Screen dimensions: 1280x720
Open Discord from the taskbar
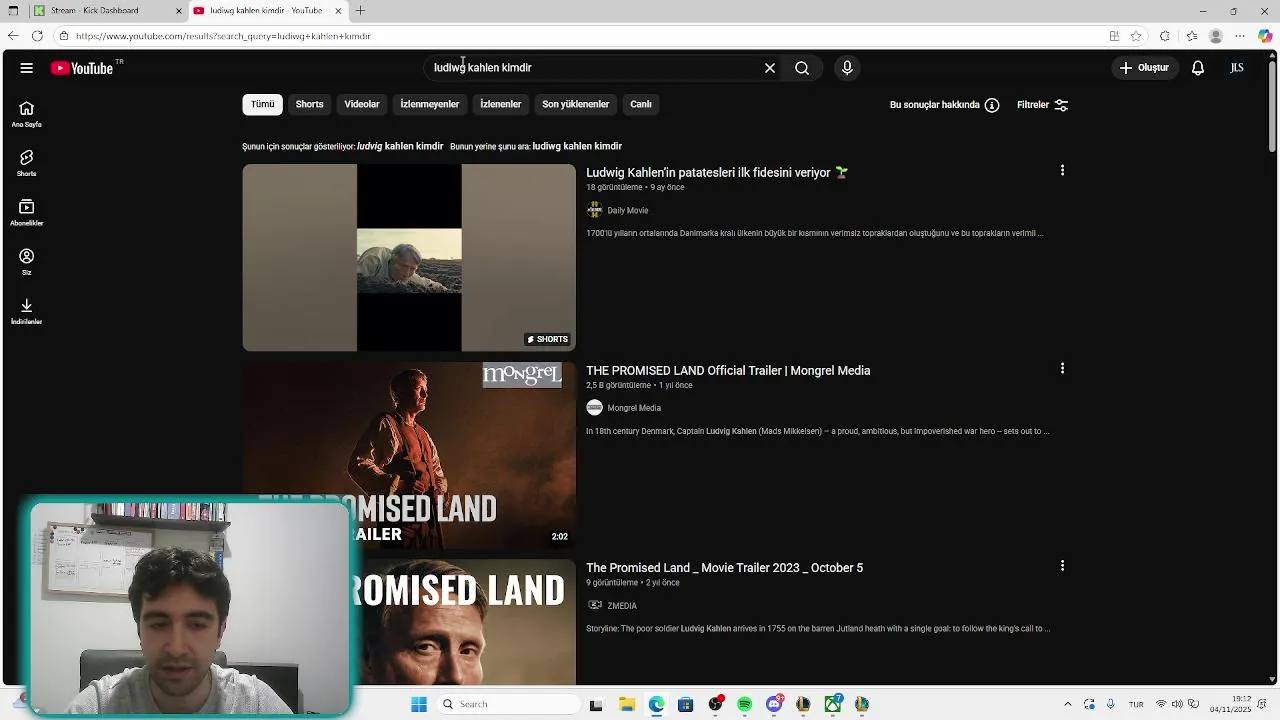pos(774,704)
